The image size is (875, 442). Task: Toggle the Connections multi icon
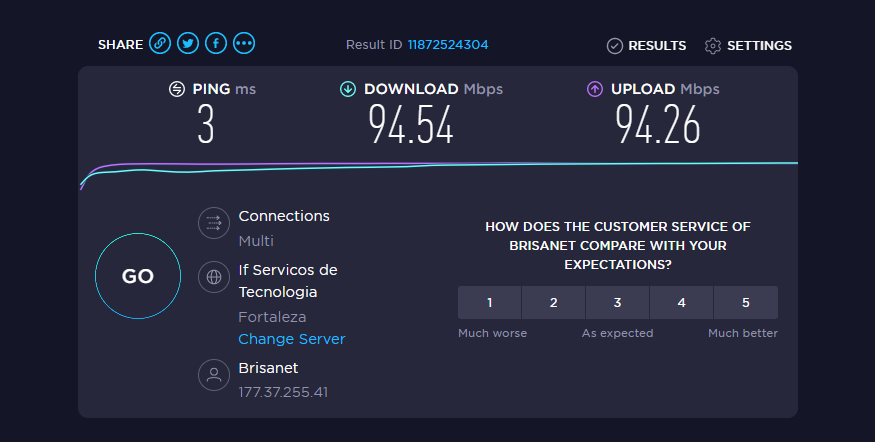click(214, 223)
